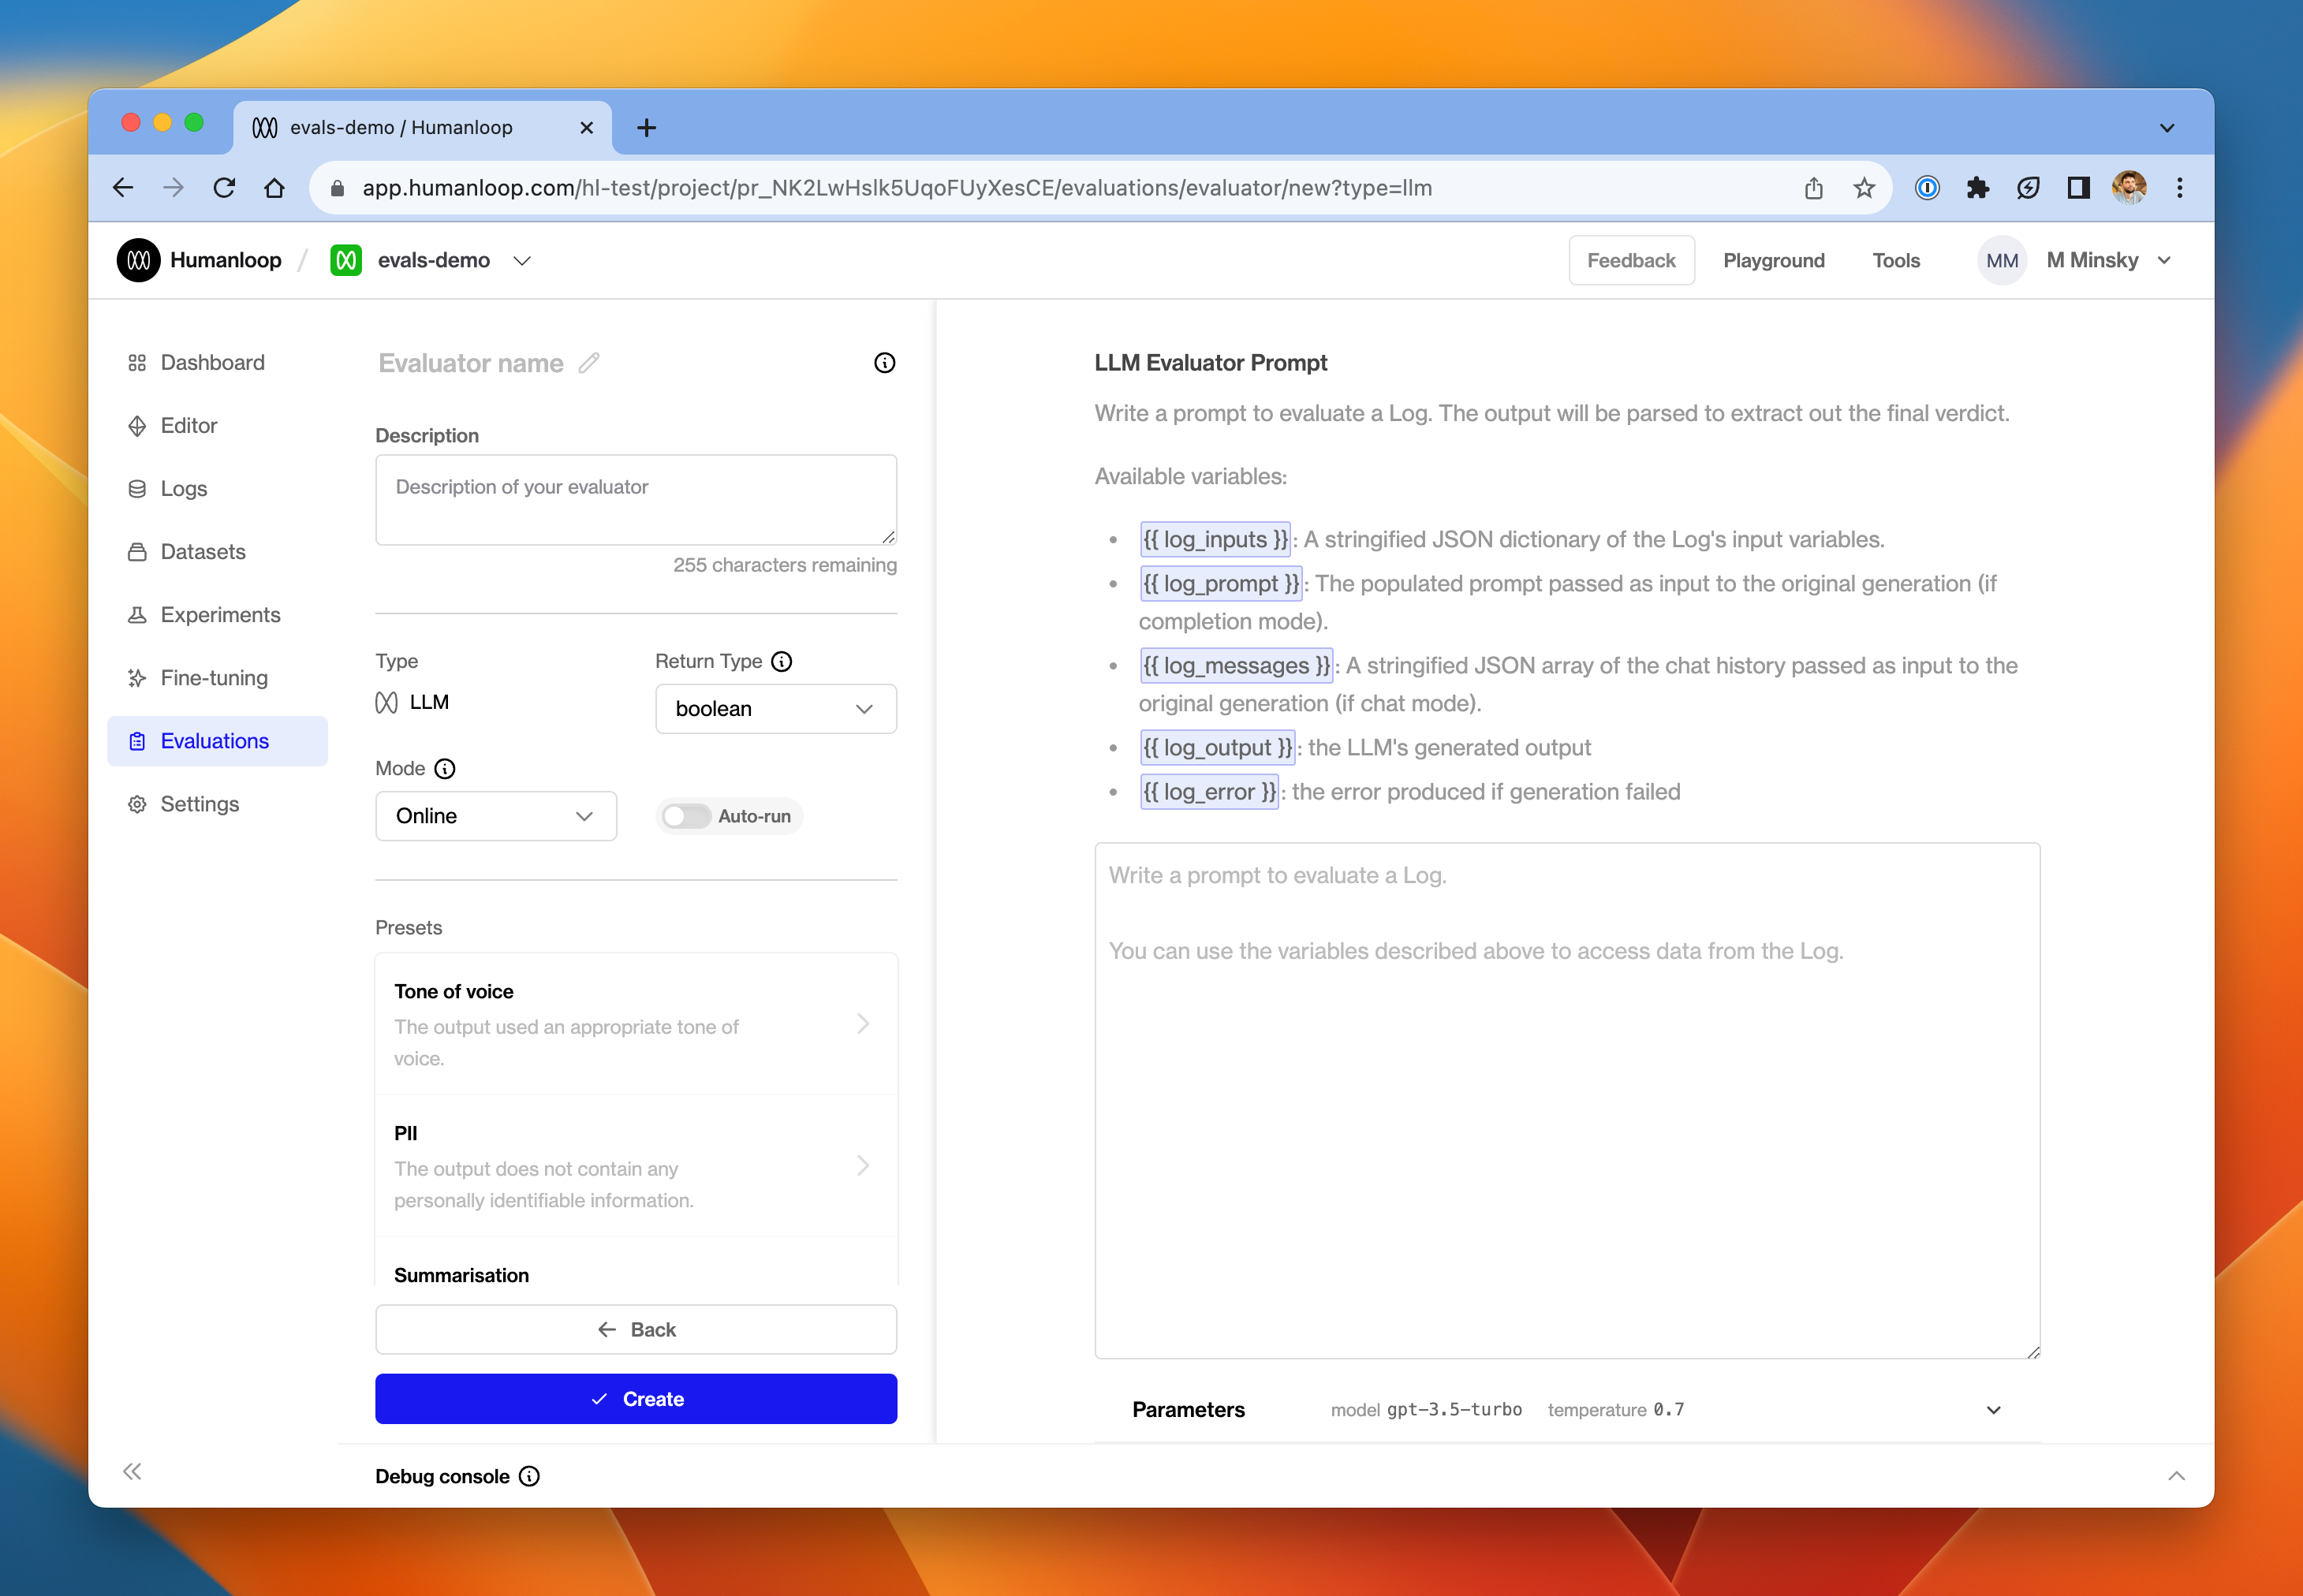Click the Return Type info icon
The image size is (2303, 1596).
coord(782,661)
